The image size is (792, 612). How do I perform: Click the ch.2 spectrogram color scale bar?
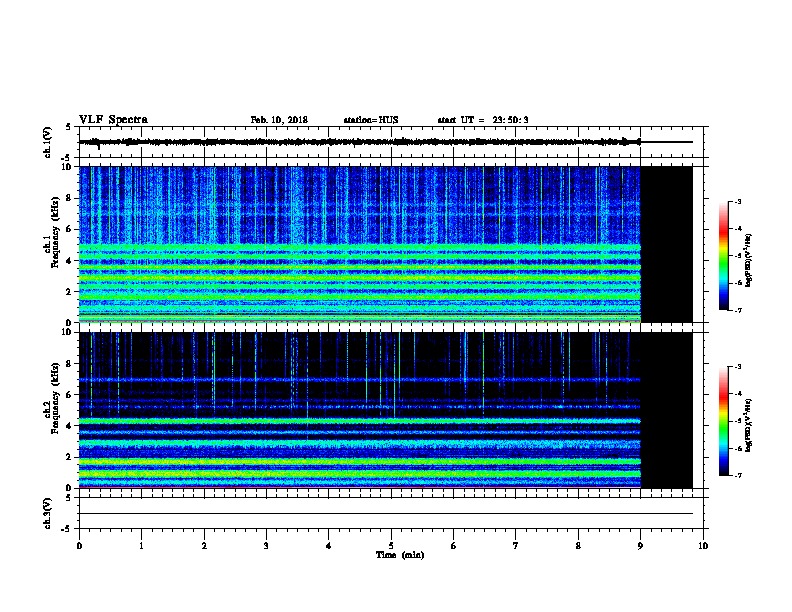723,421
